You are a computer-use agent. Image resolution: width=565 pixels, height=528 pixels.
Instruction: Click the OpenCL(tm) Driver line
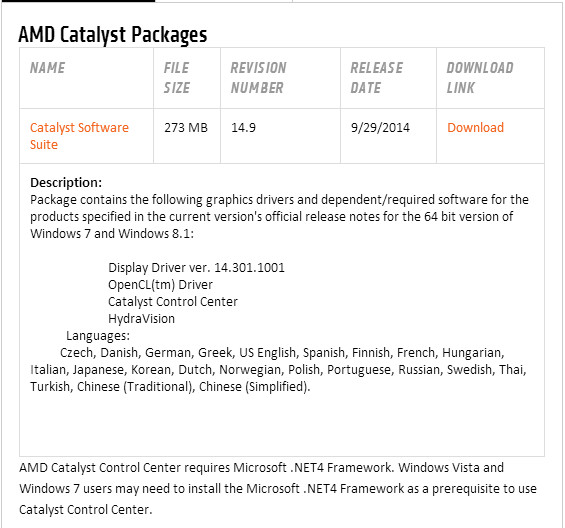click(160, 285)
